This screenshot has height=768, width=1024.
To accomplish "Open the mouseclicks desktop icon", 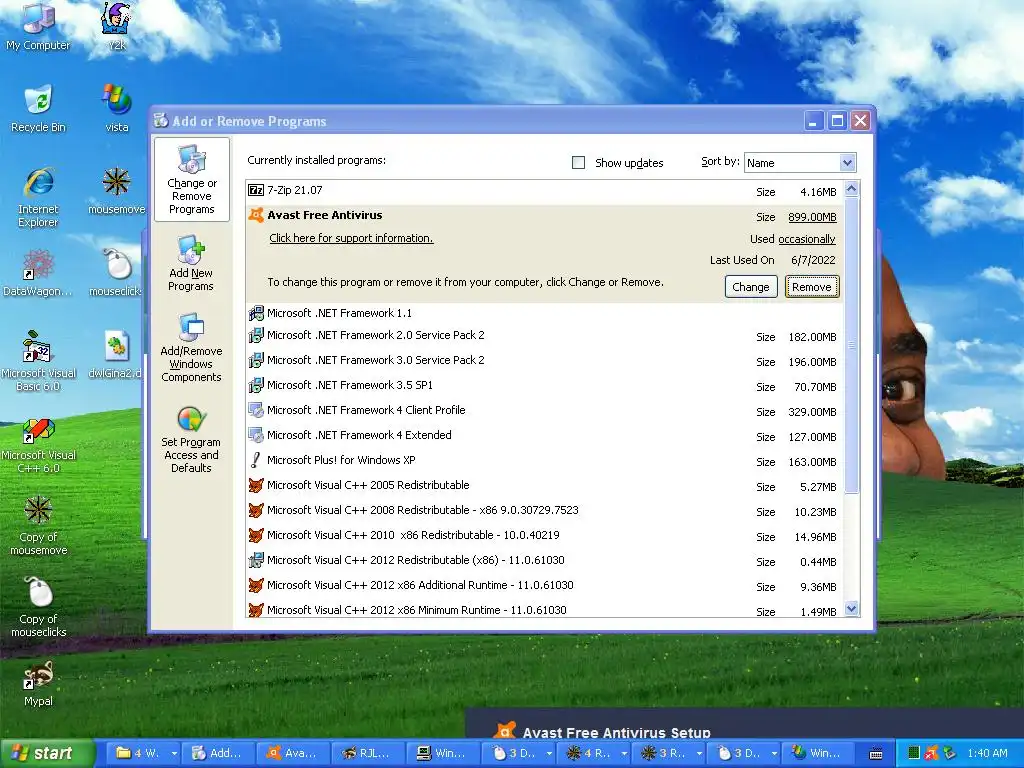I will coord(117,273).
